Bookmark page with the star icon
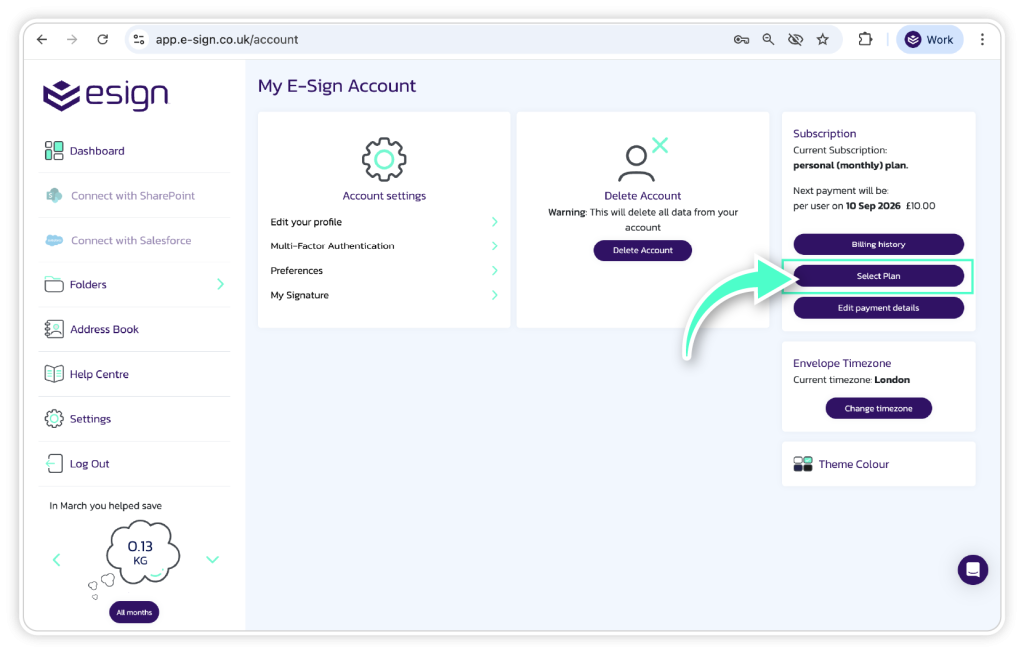 click(x=822, y=40)
